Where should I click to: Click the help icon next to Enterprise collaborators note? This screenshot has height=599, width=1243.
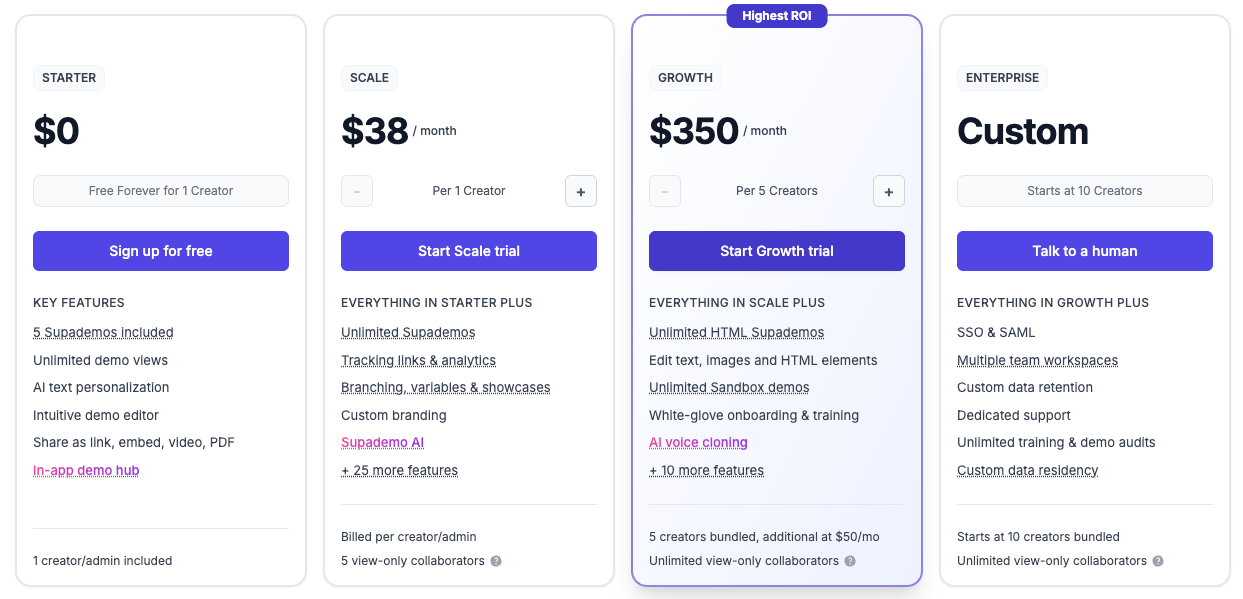(x=1157, y=561)
